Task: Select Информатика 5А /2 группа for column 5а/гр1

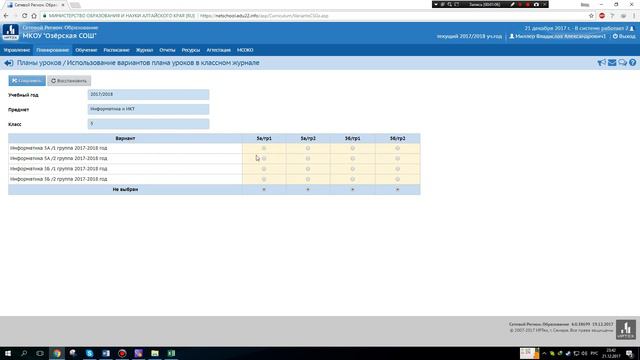Action: click(264, 158)
